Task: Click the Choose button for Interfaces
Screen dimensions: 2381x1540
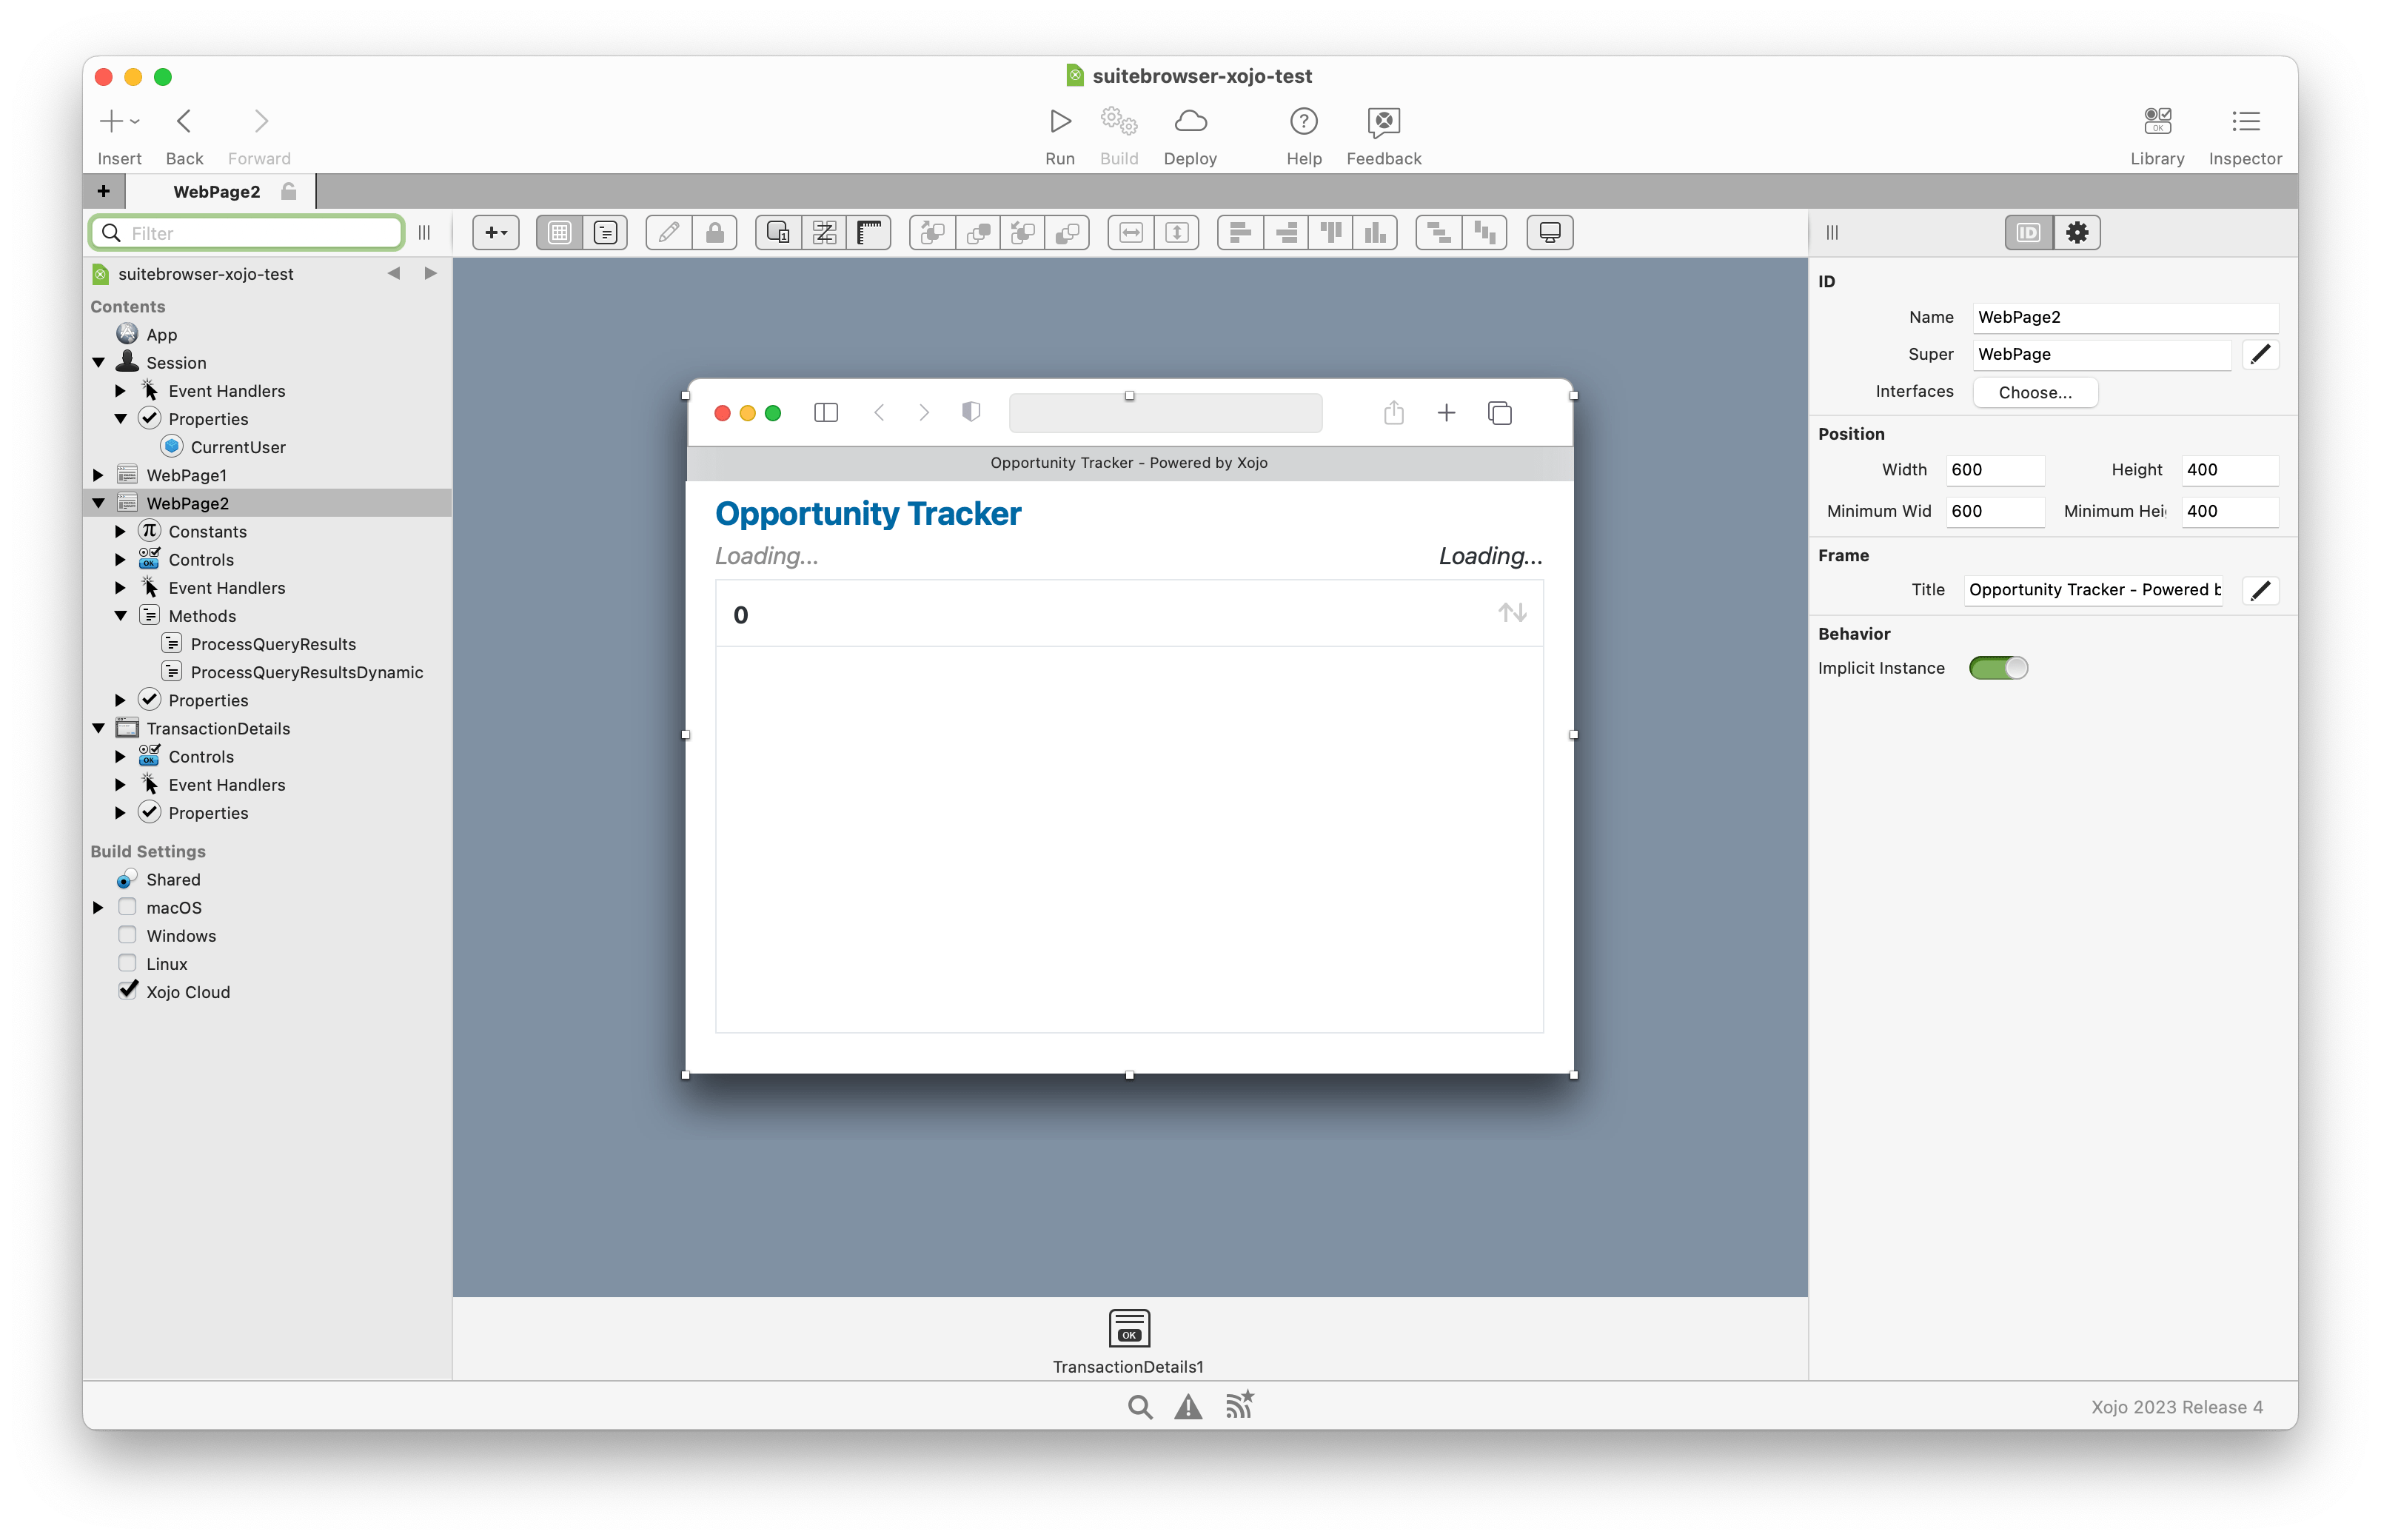Action: click(x=2034, y=392)
